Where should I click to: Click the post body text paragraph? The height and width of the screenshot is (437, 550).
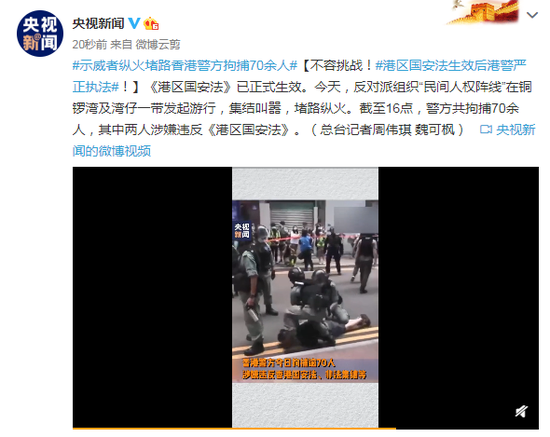click(x=304, y=108)
